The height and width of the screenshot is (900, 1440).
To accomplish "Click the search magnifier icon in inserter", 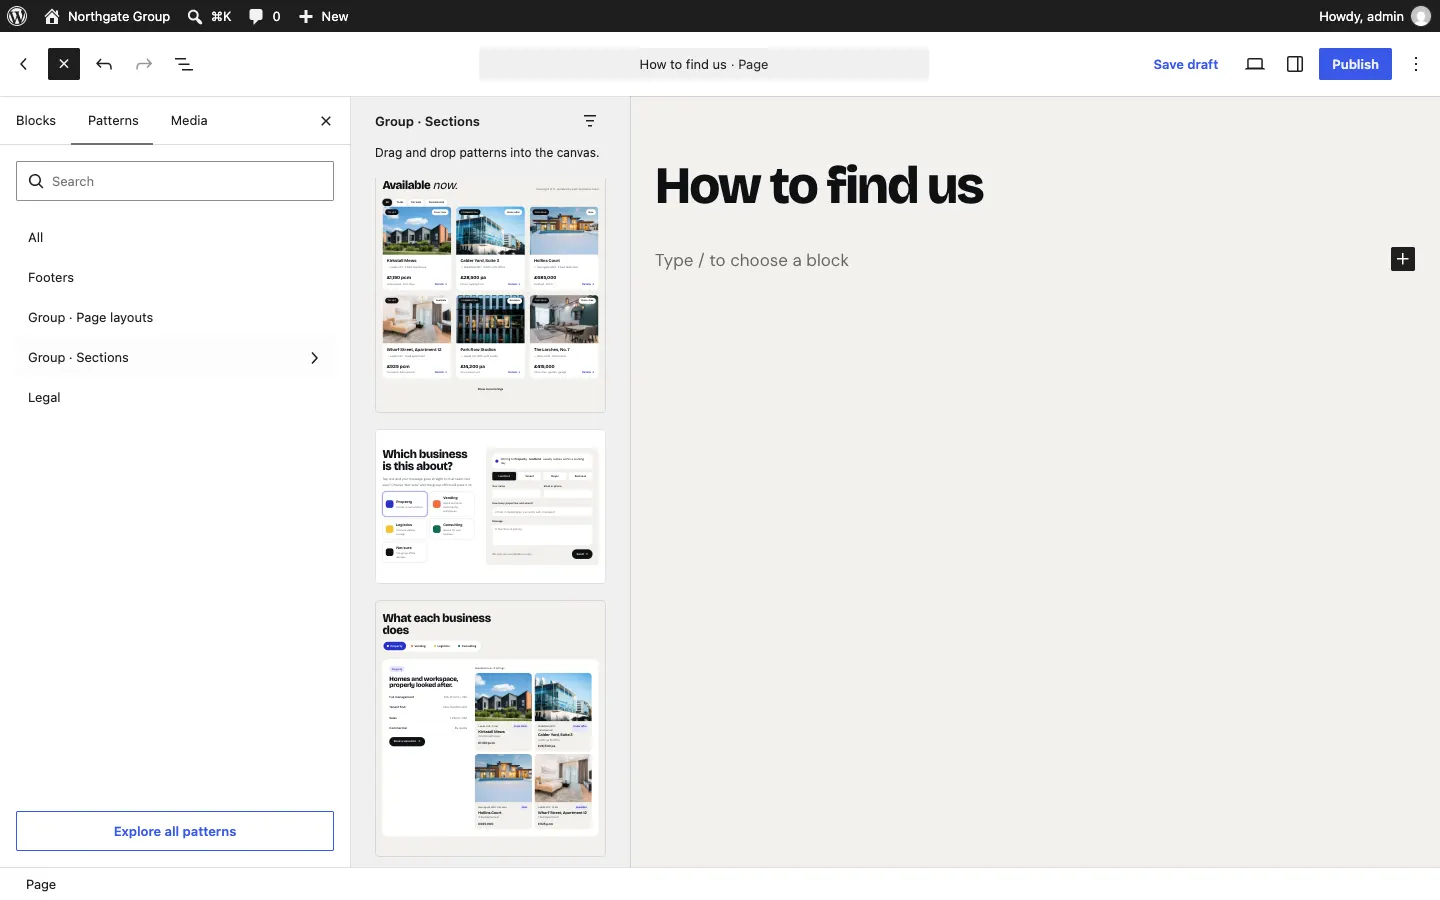I will (x=36, y=181).
